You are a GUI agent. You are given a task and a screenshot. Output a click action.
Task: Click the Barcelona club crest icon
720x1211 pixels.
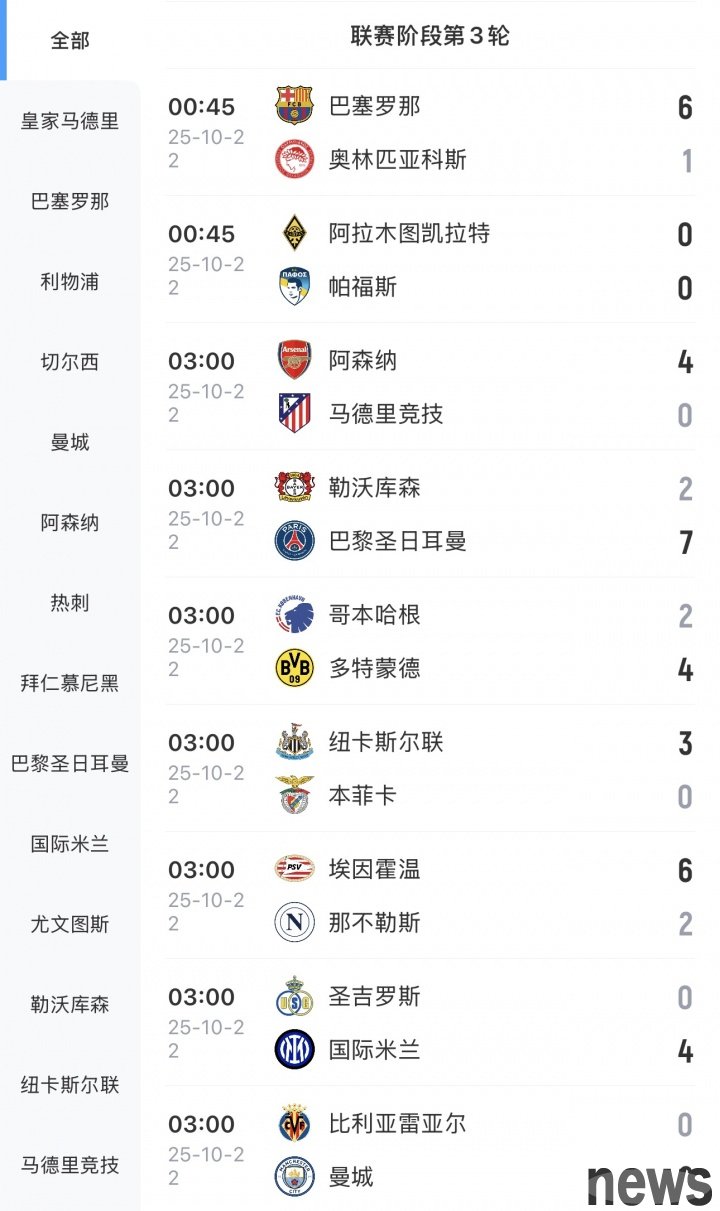pos(294,106)
